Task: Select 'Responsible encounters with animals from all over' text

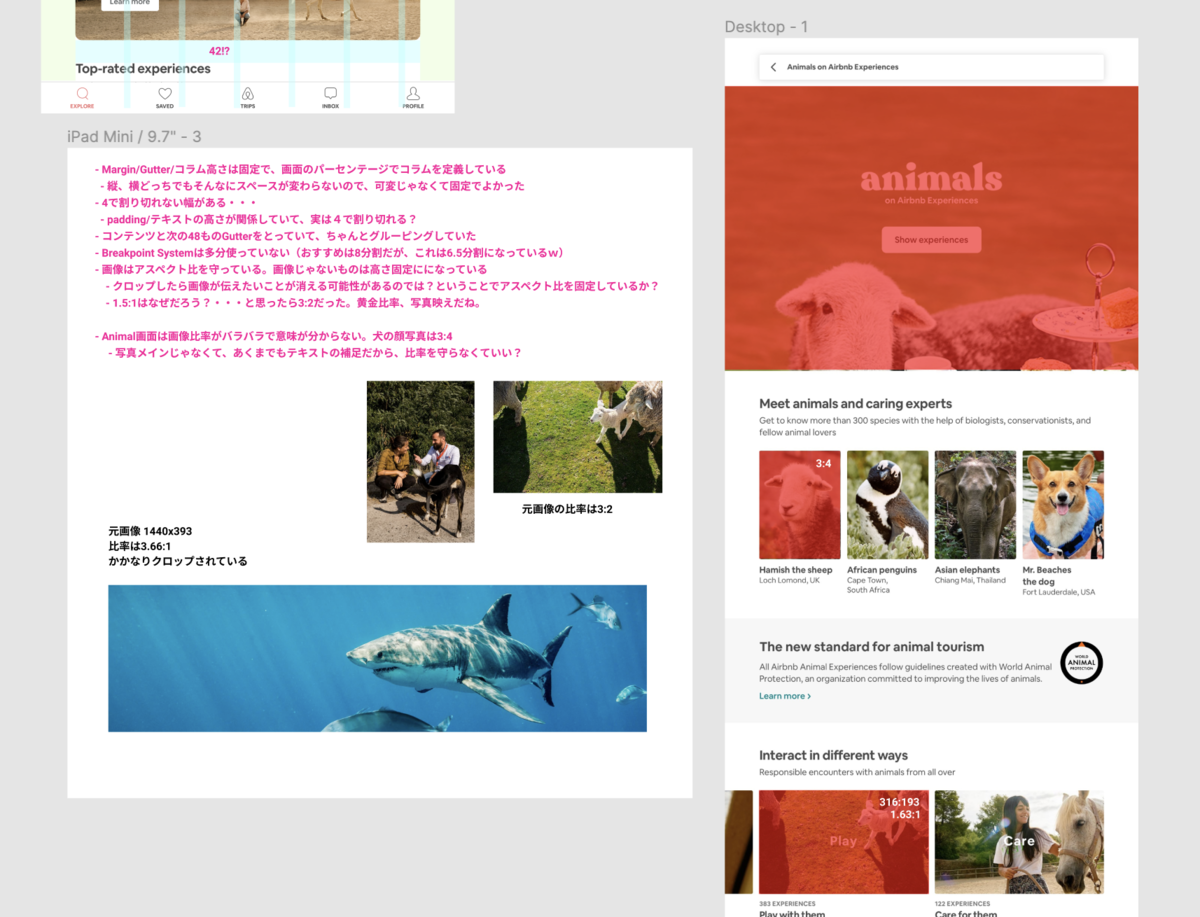Action: [857, 773]
